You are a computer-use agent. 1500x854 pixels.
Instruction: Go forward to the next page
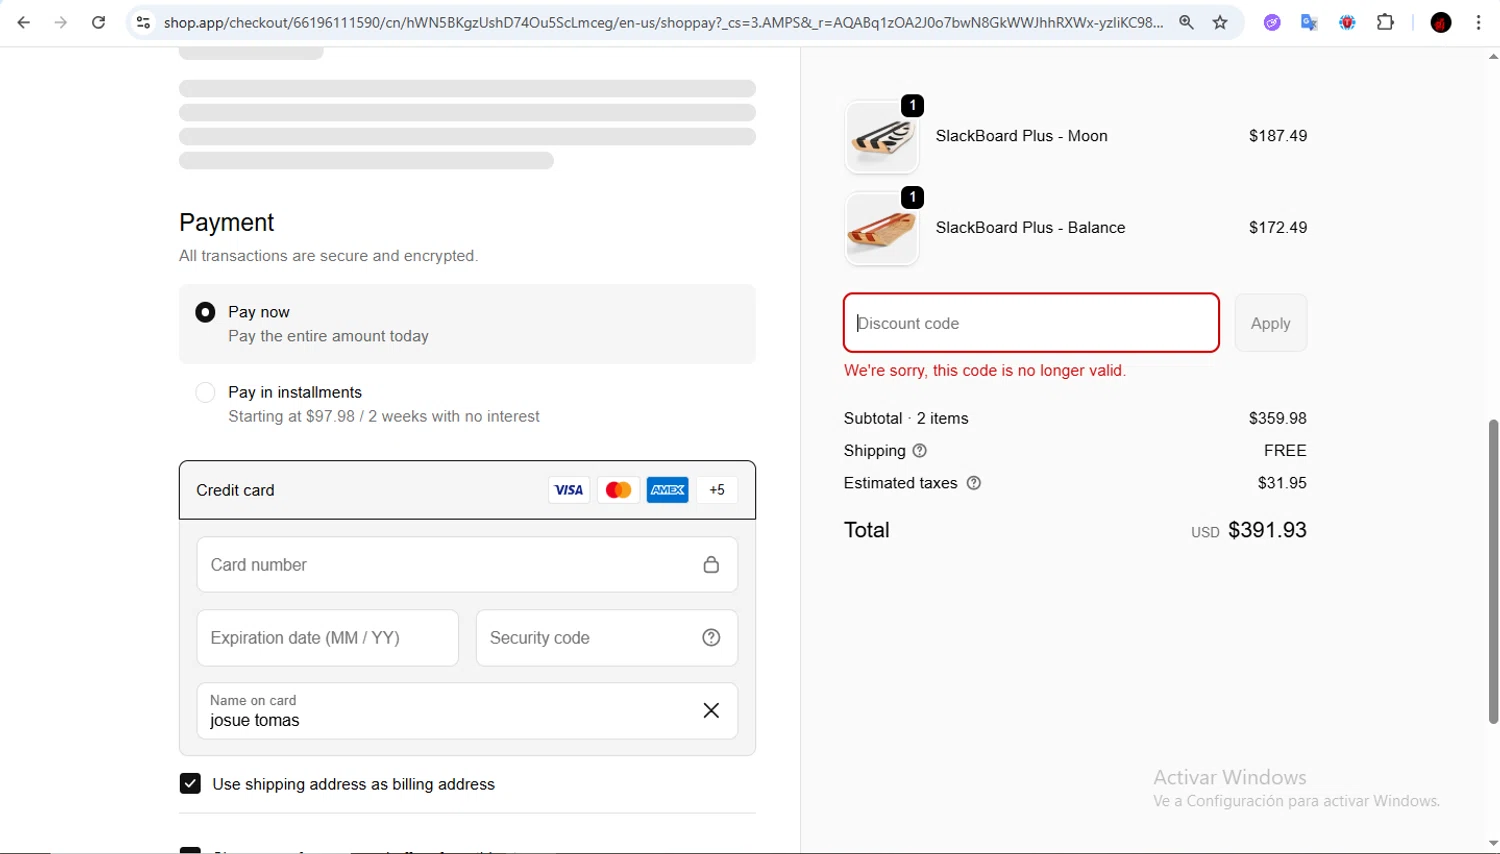coord(61,22)
